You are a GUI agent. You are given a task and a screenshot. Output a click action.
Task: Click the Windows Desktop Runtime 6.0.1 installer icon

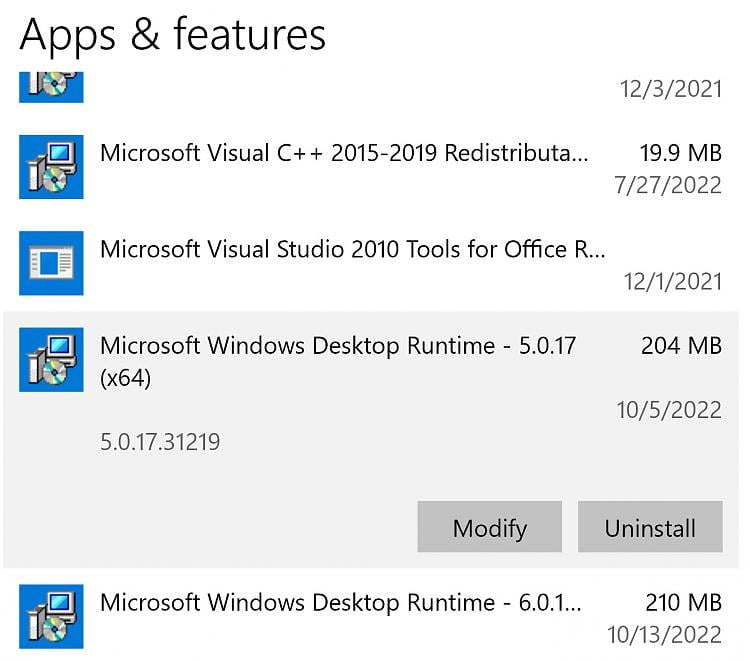(51, 616)
